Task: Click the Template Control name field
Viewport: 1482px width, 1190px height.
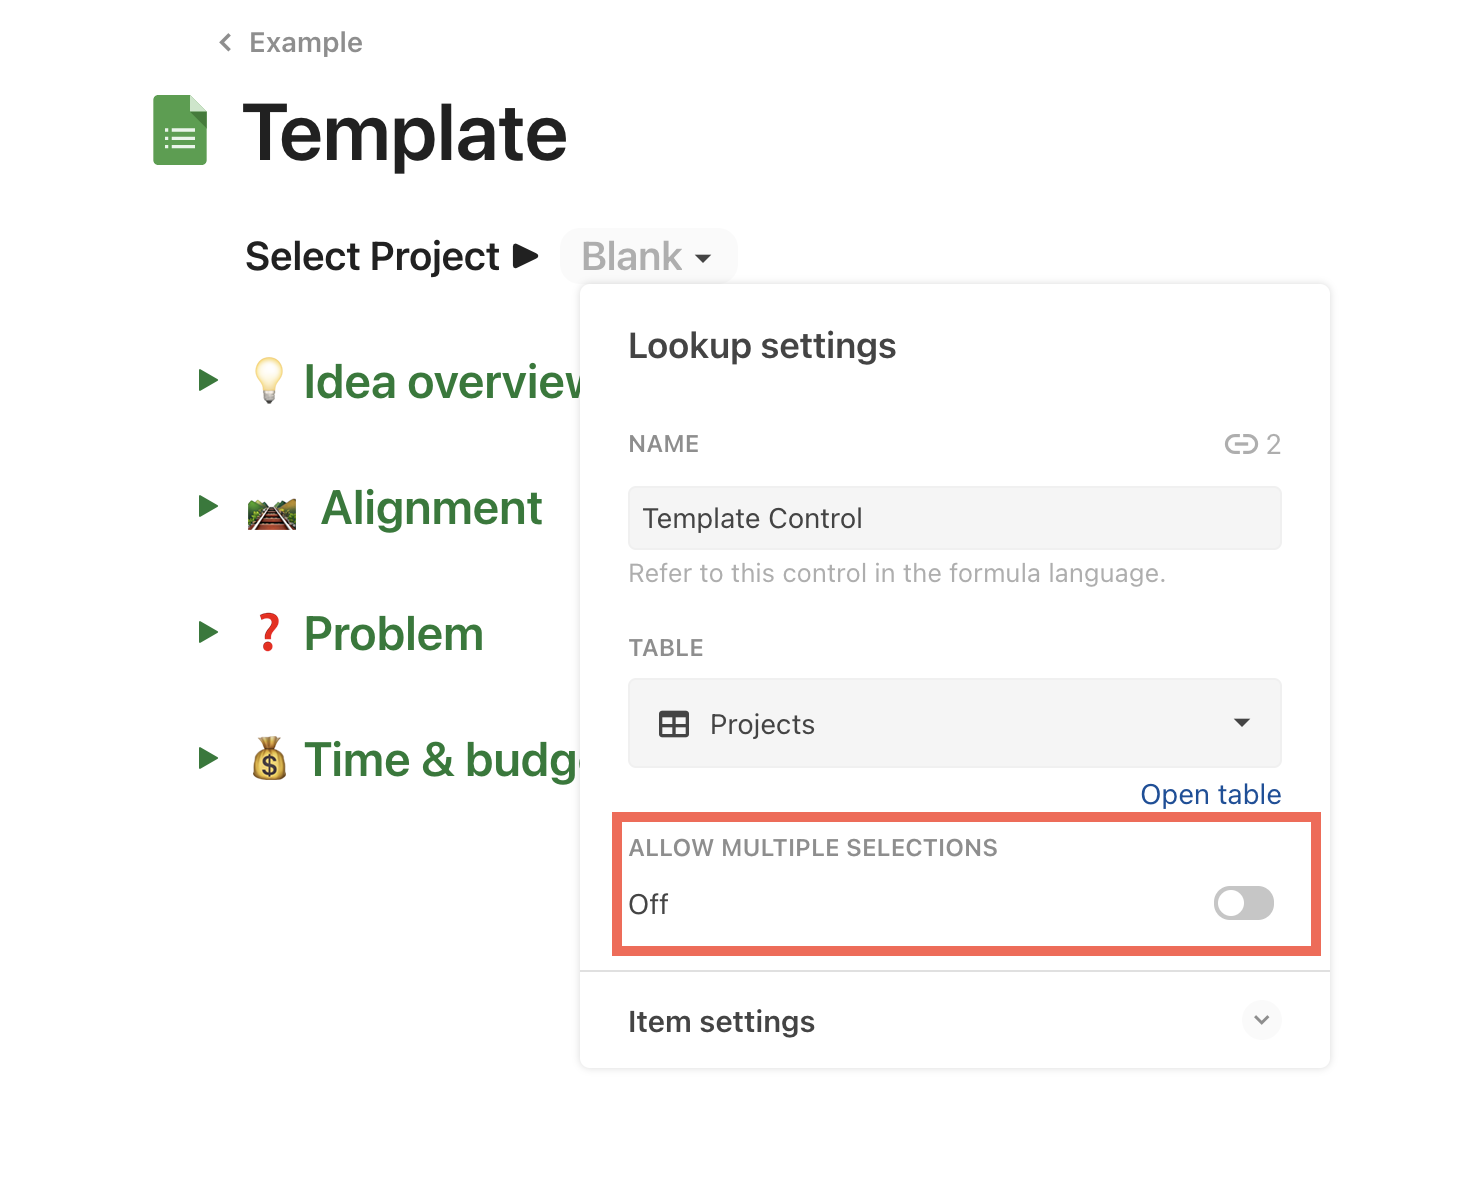Action: 954,518
